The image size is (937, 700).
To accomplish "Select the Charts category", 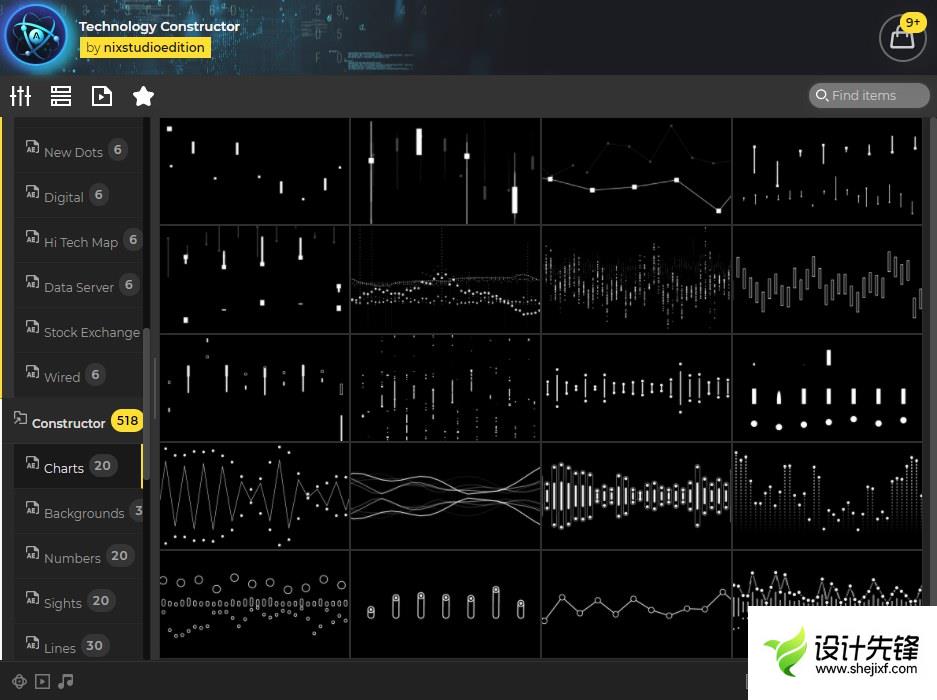I will (64, 467).
